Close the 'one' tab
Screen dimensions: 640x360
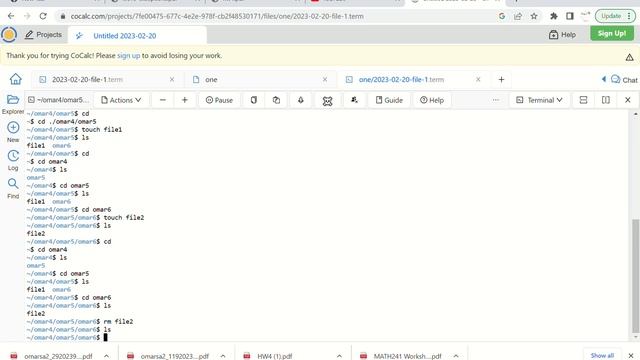click(325, 80)
